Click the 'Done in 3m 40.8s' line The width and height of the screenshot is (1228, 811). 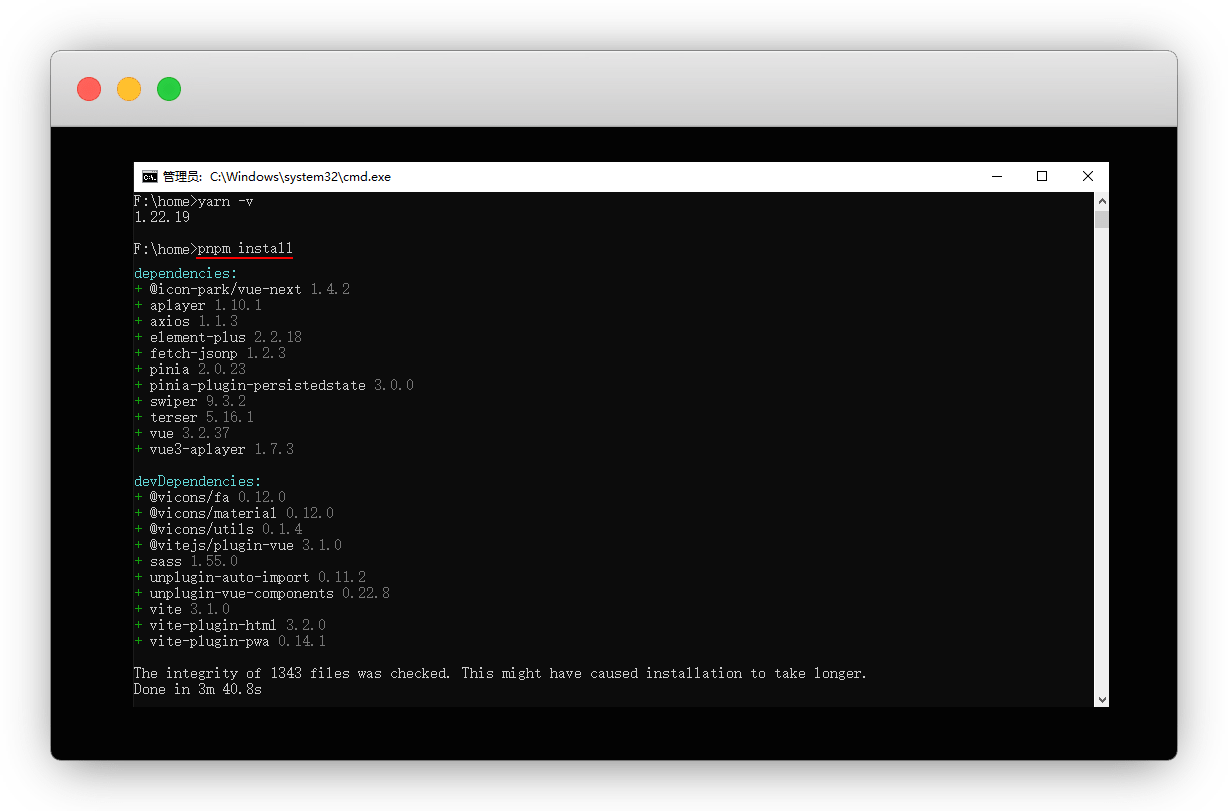[198, 689]
